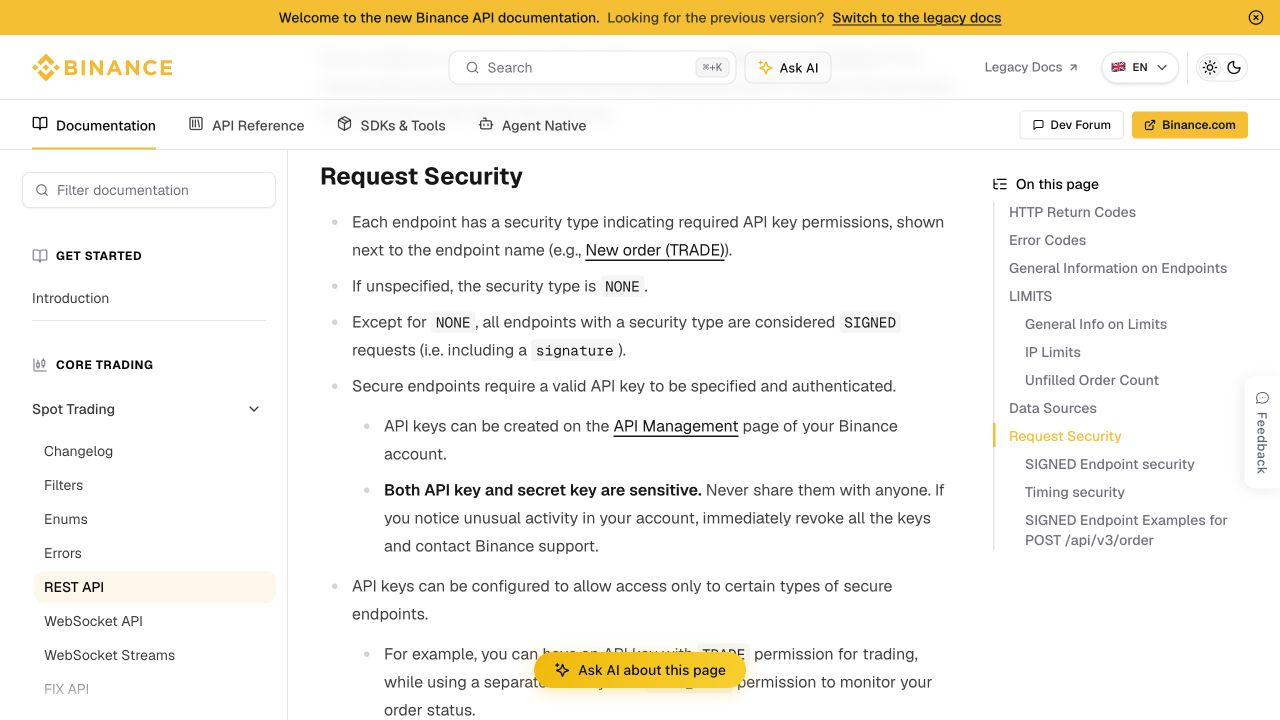This screenshot has height=720, width=1280.
Task: Click the Documentation book icon
Action: (x=40, y=124)
